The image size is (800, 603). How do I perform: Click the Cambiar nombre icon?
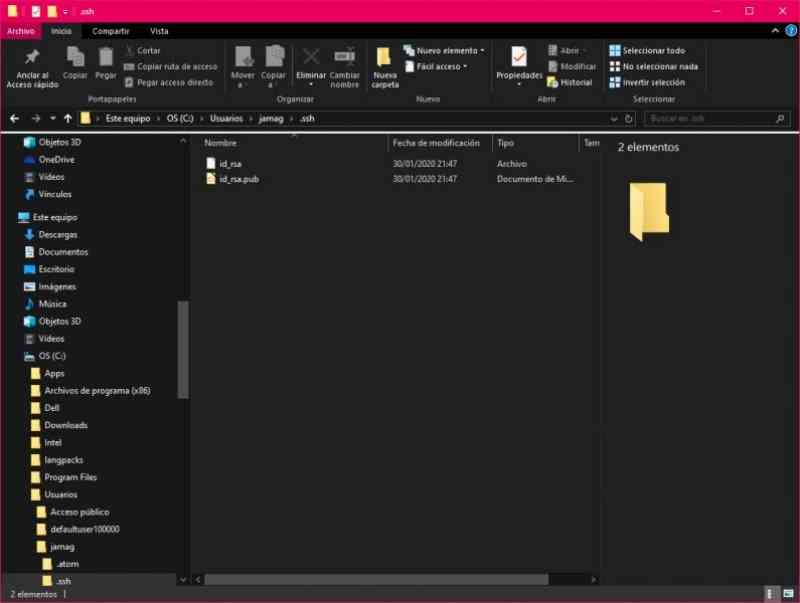(x=345, y=62)
